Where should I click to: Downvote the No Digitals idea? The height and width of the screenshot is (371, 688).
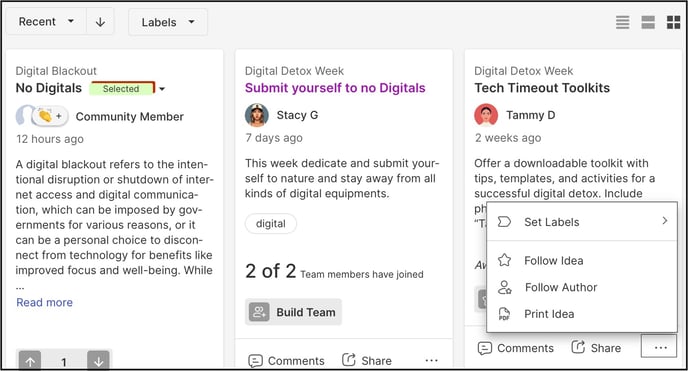[99, 361]
